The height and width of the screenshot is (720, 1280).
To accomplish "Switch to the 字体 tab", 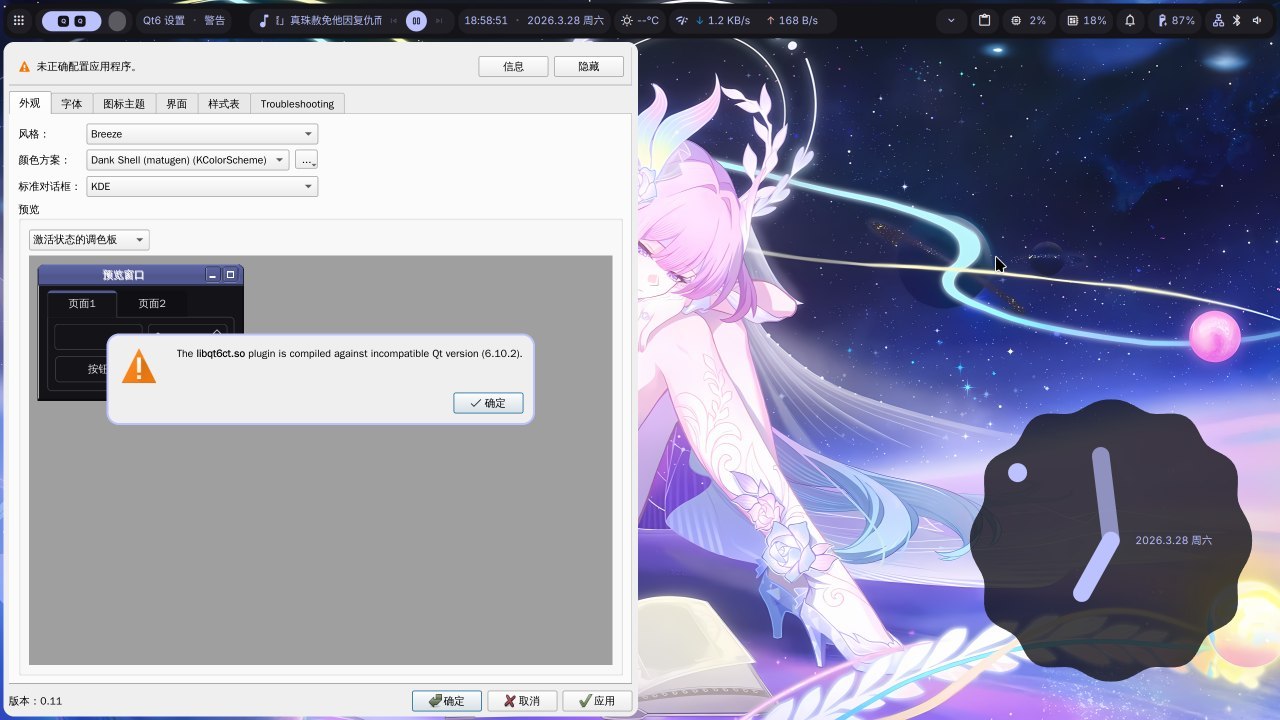I will [71, 104].
